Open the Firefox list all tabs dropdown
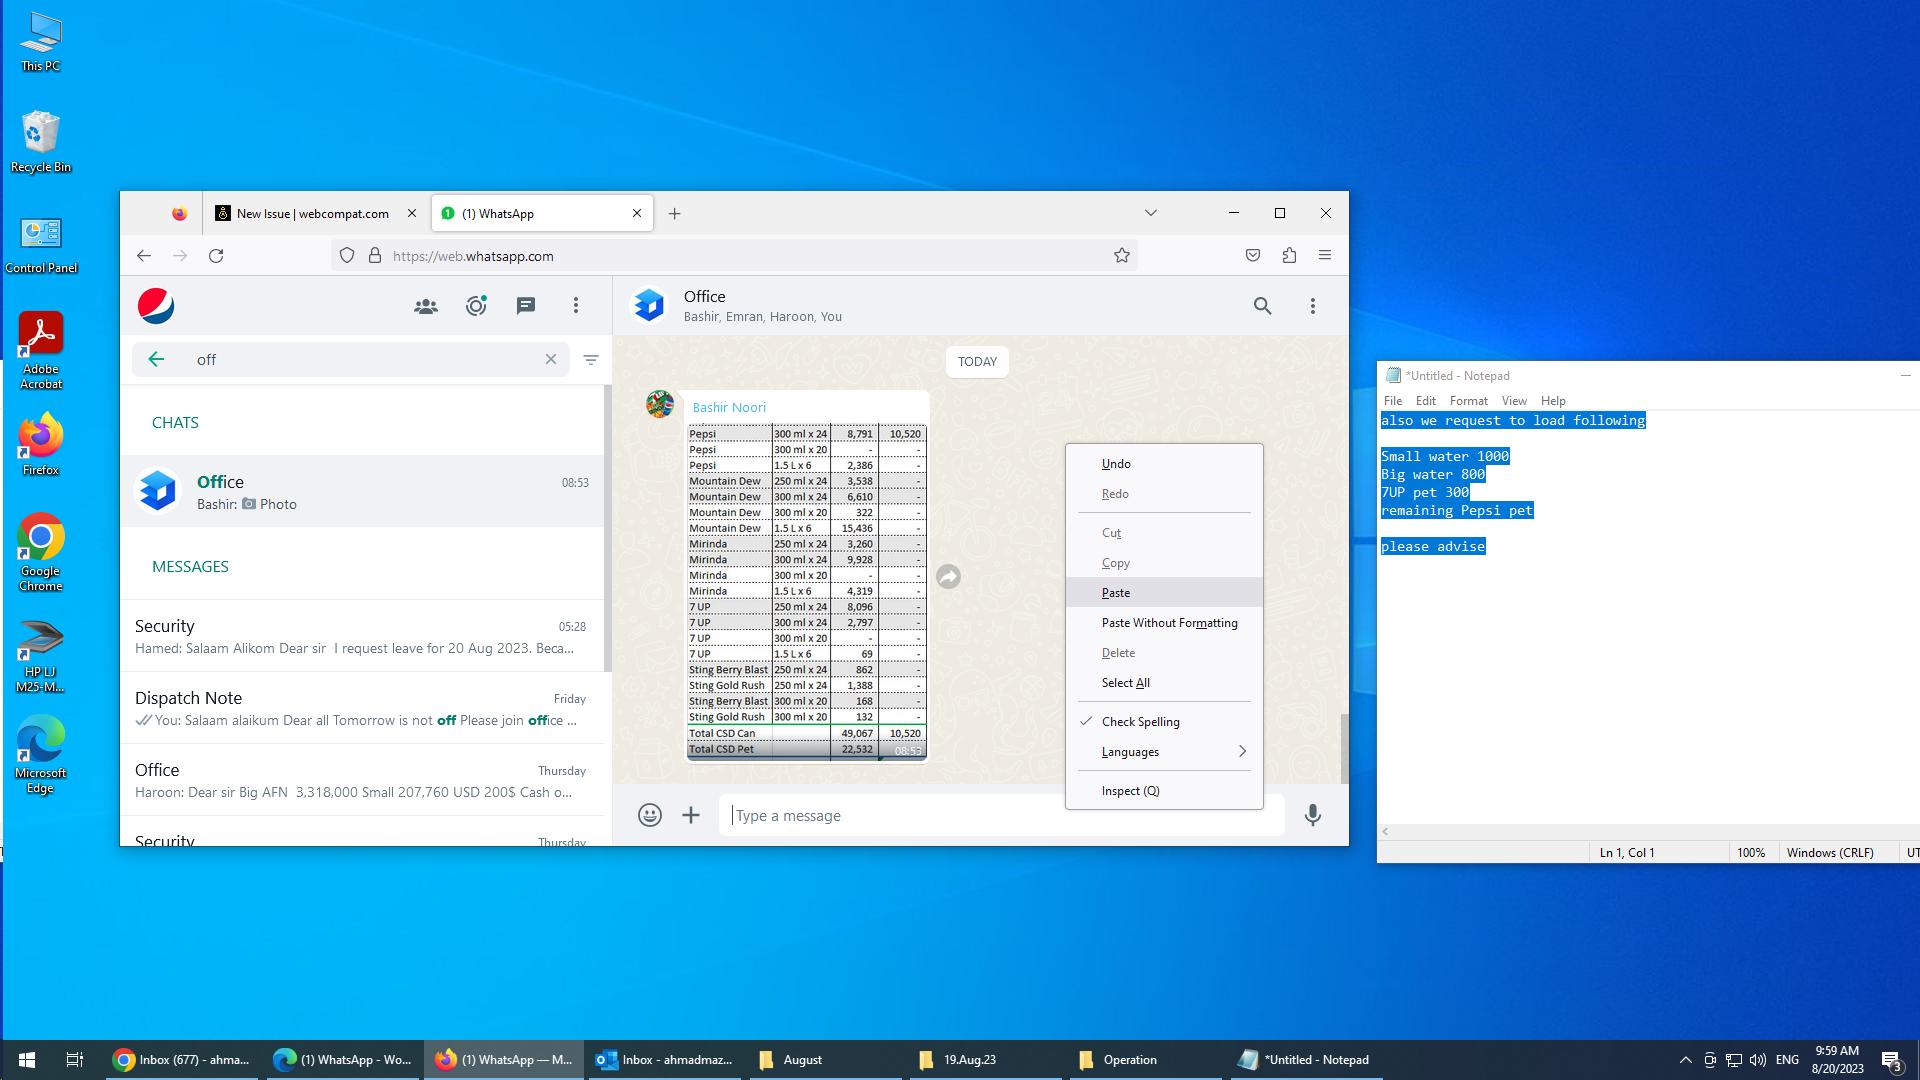 pyautogui.click(x=1151, y=213)
